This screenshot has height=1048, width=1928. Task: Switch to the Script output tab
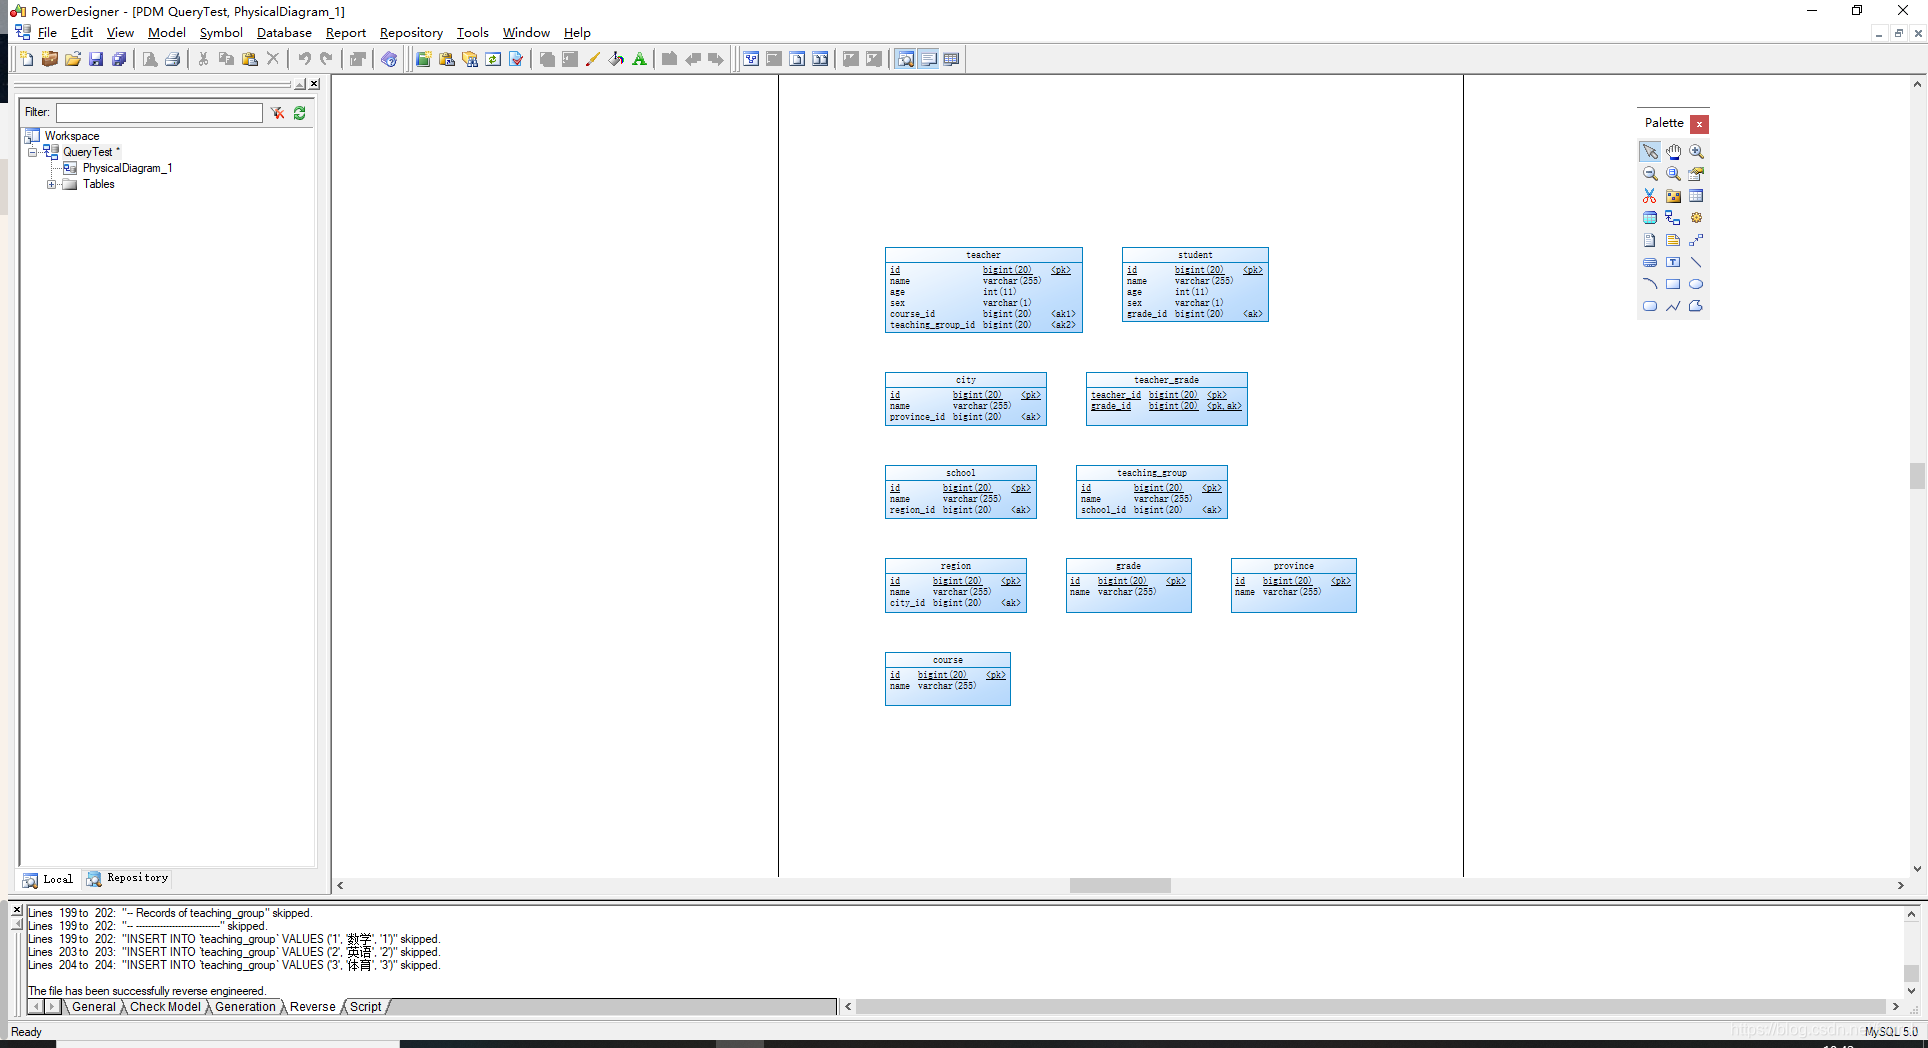pyautogui.click(x=365, y=1007)
